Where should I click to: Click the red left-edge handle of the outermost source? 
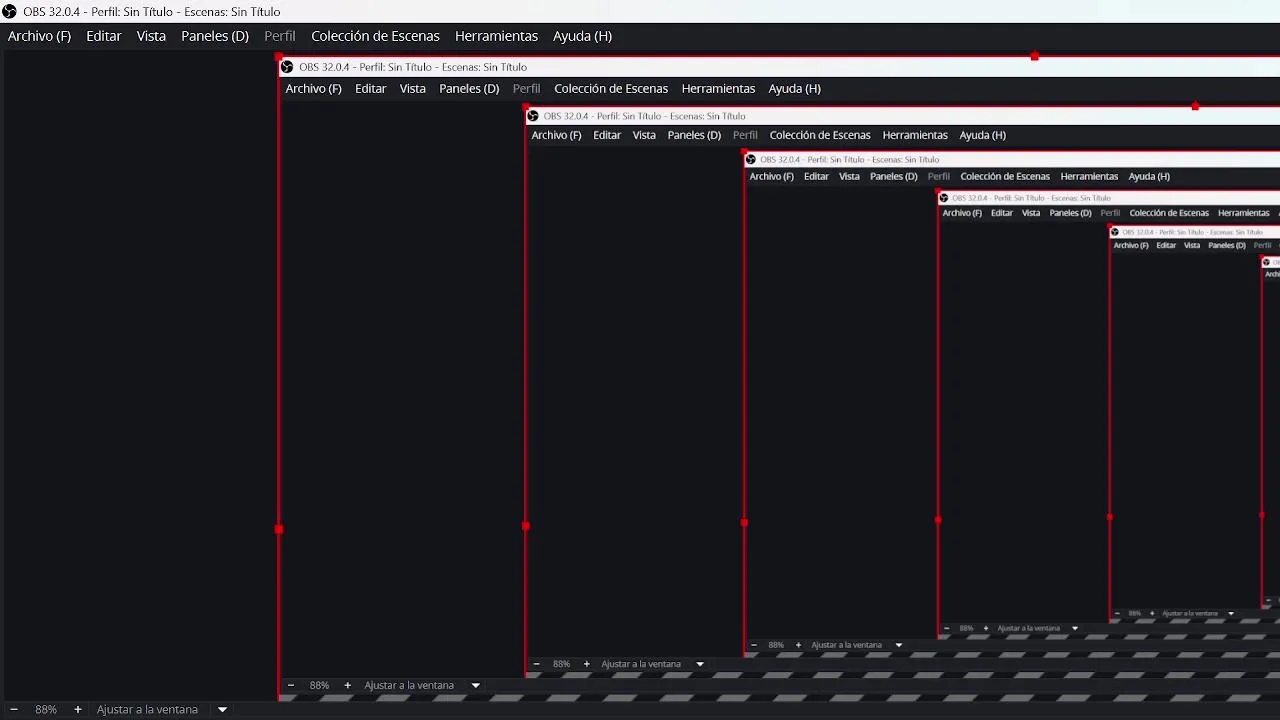pyautogui.click(x=279, y=529)
